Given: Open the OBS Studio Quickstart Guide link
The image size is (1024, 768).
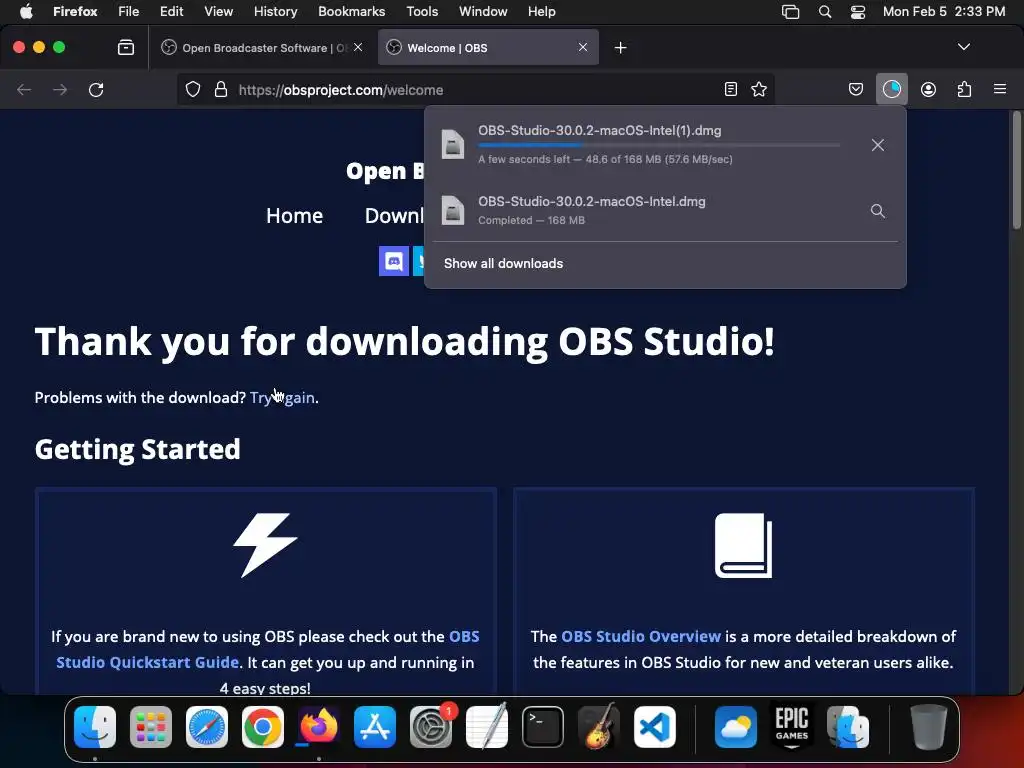Looking at the screenshot, I should click(268, 649).
